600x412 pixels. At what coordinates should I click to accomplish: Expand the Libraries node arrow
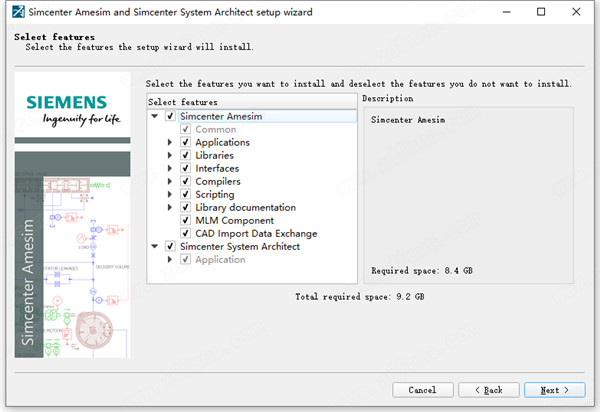pos(170,155)
